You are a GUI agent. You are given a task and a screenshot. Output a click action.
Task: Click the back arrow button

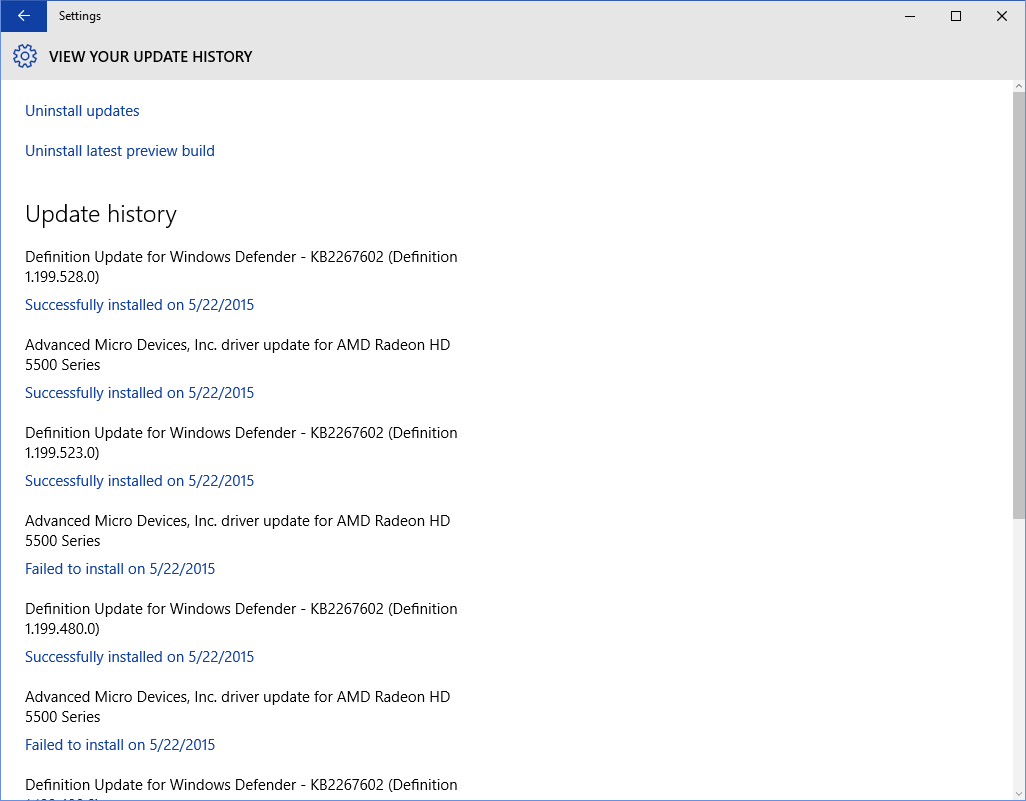(23, 16)
